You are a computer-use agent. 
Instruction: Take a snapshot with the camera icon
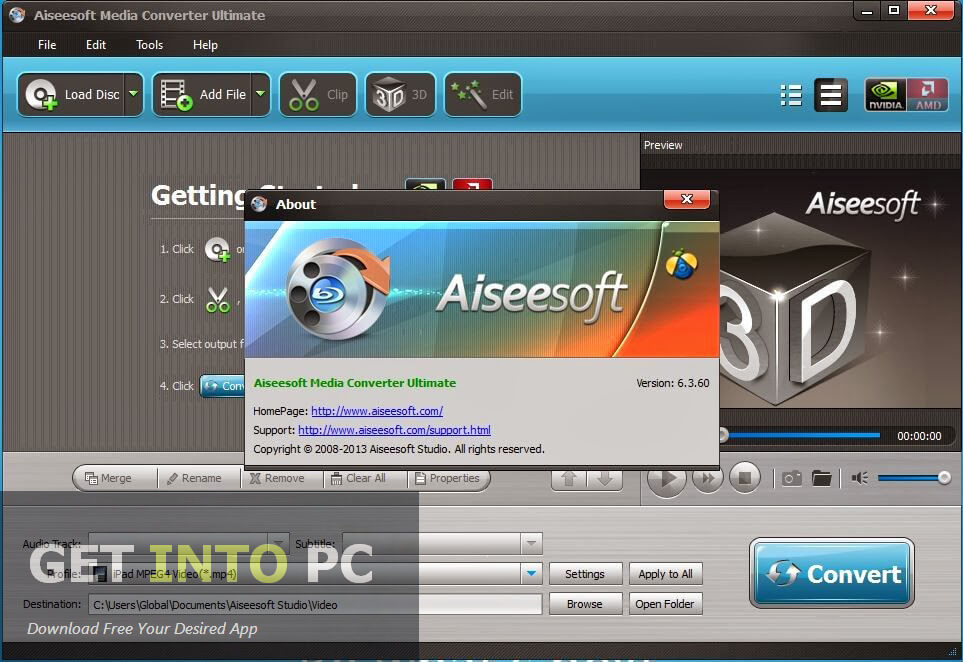(792, 478)
